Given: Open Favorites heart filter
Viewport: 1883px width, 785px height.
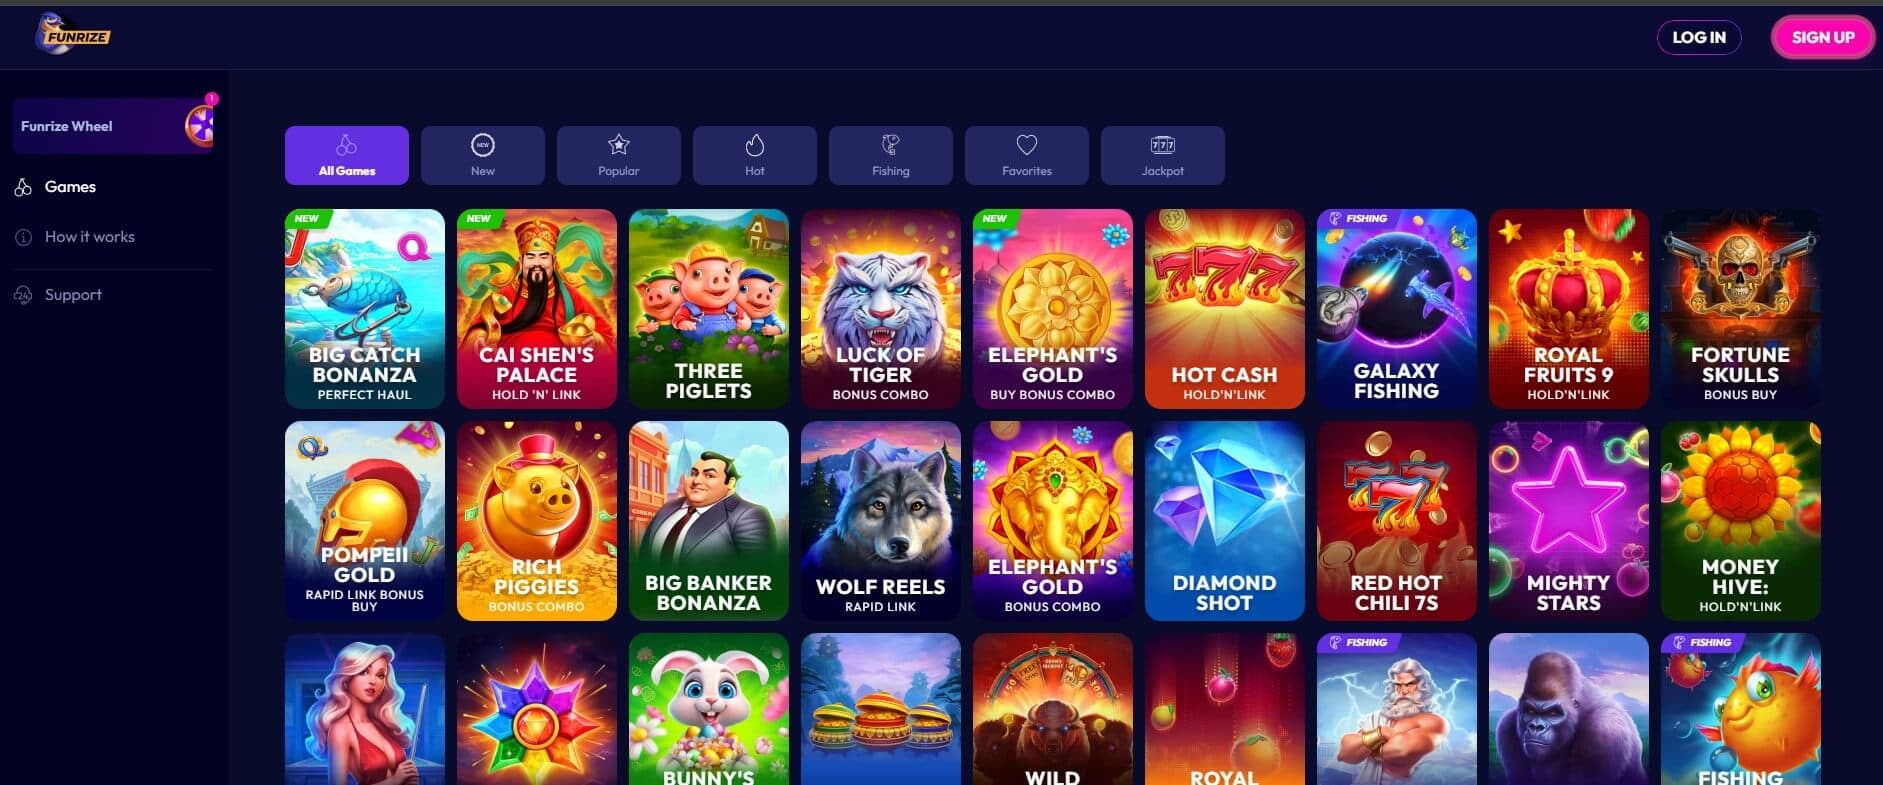Looking at the screenshot, I should pyautogui.click(x=1027, y=155).
